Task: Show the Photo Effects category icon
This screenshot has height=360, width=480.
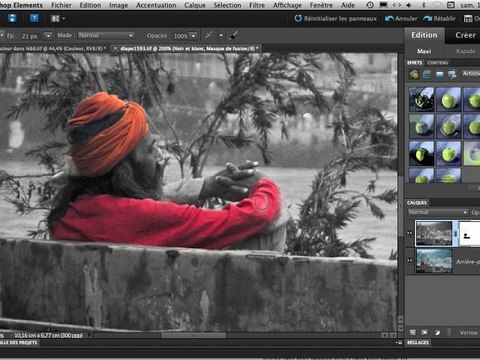Action: 440,74
